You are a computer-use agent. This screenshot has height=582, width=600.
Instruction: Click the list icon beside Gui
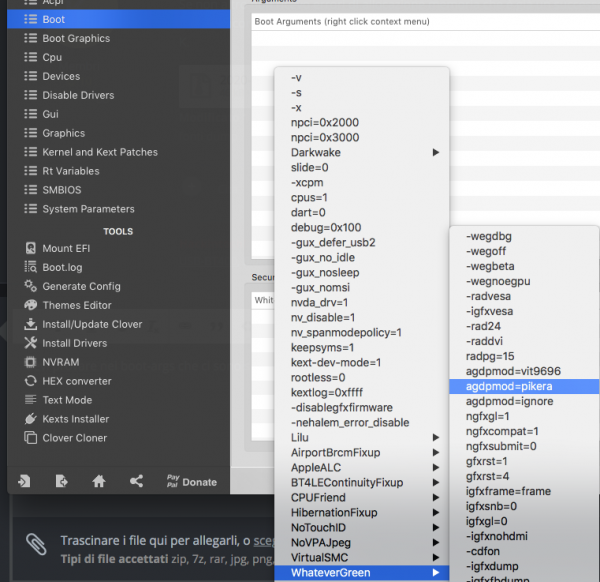[31, 114]
